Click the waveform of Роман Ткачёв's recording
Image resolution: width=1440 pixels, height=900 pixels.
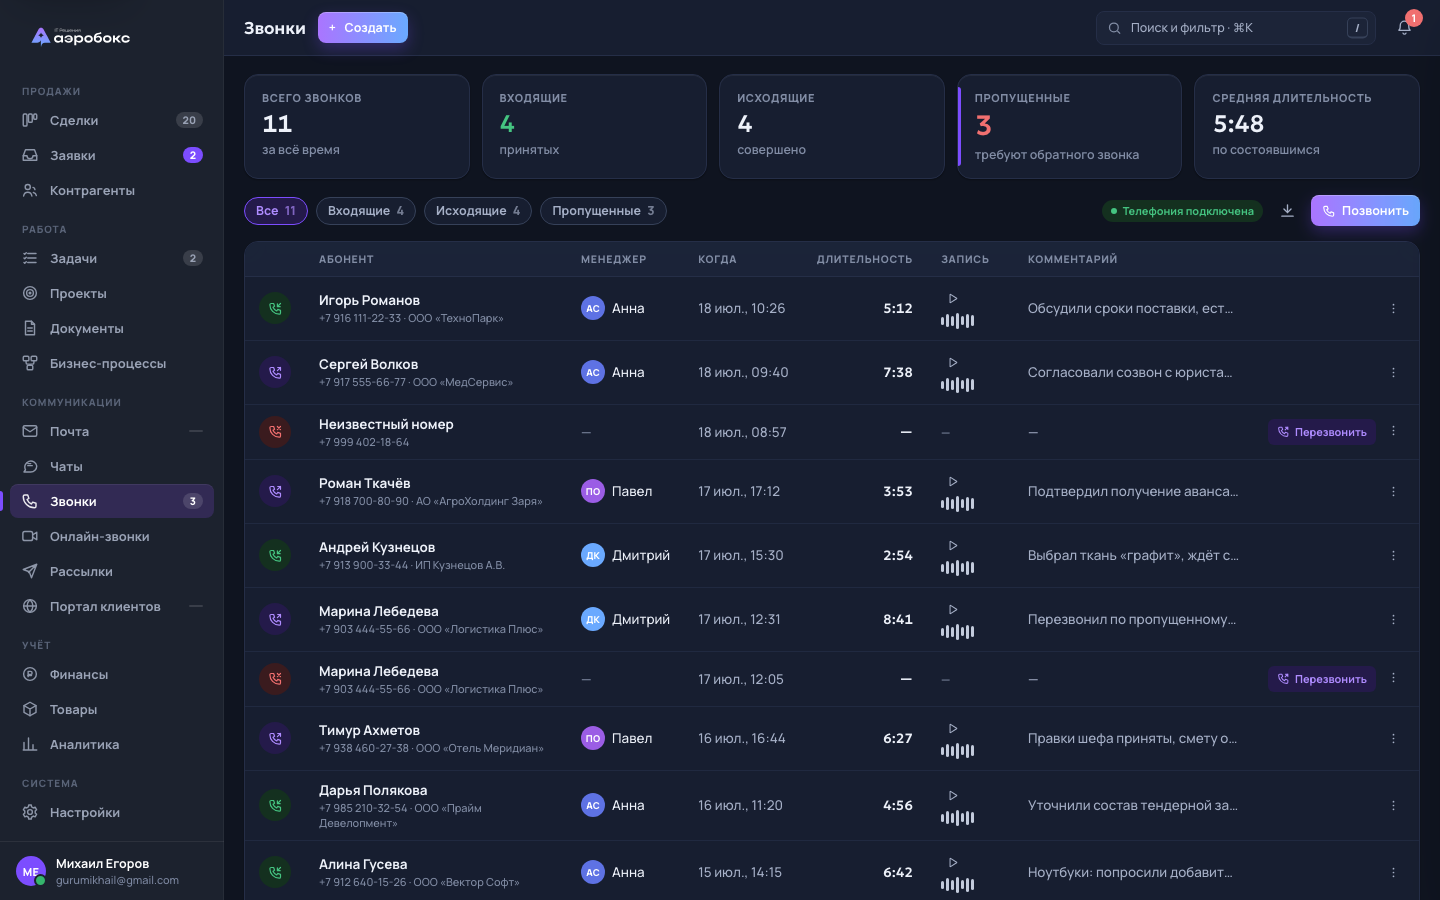(957, 503)
